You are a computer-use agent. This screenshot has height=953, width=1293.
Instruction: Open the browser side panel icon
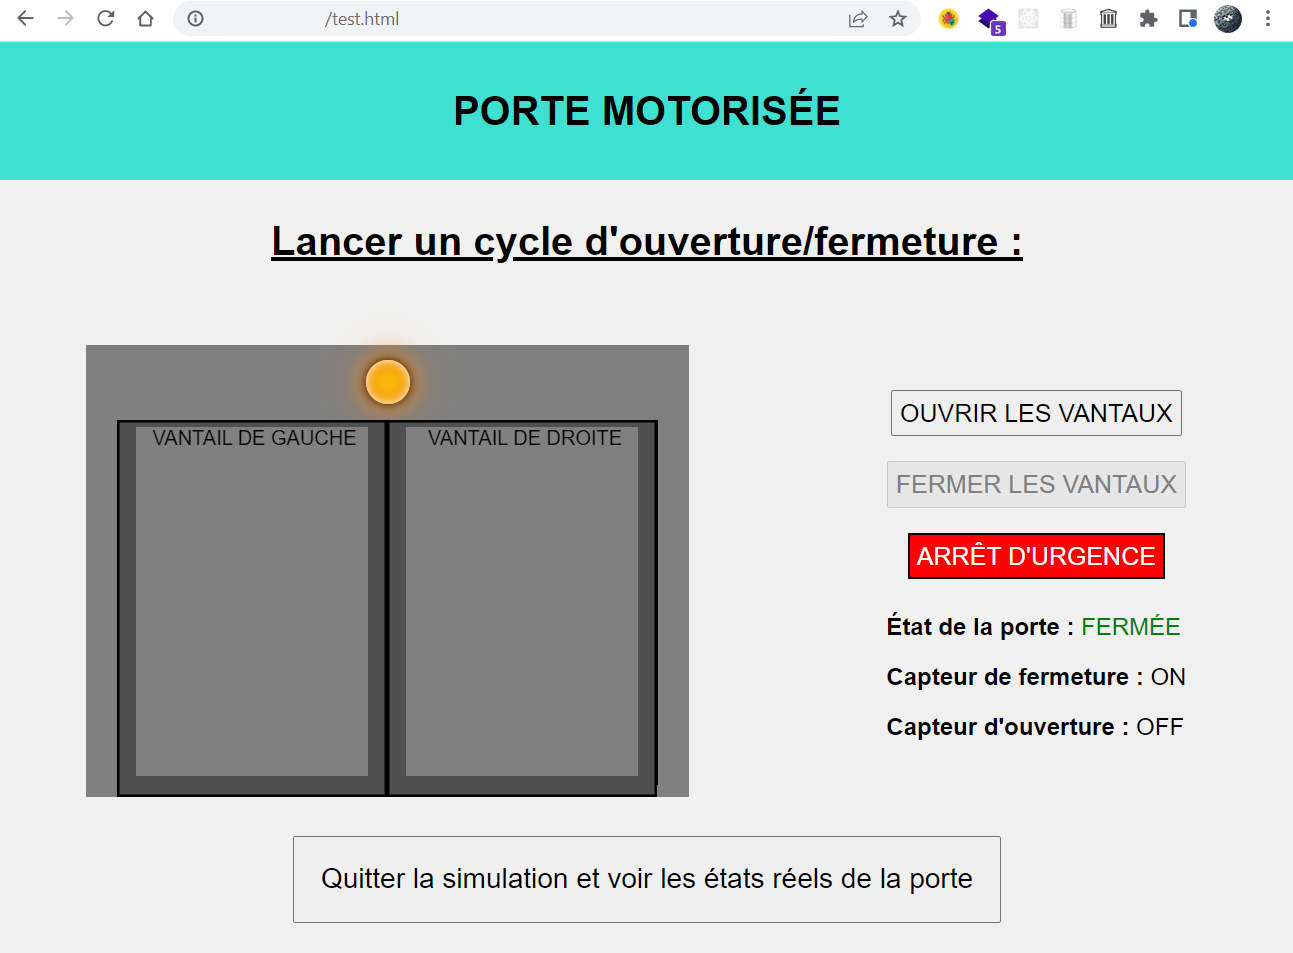coord(1187,18)
